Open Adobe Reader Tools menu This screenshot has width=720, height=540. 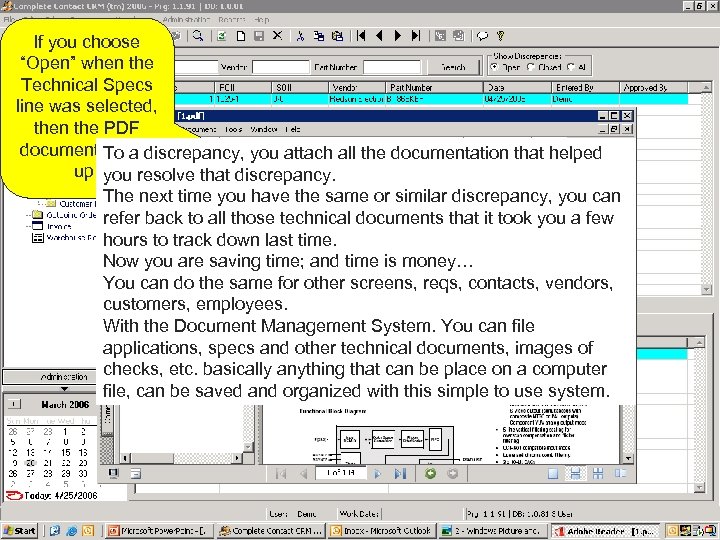point(233,129)
